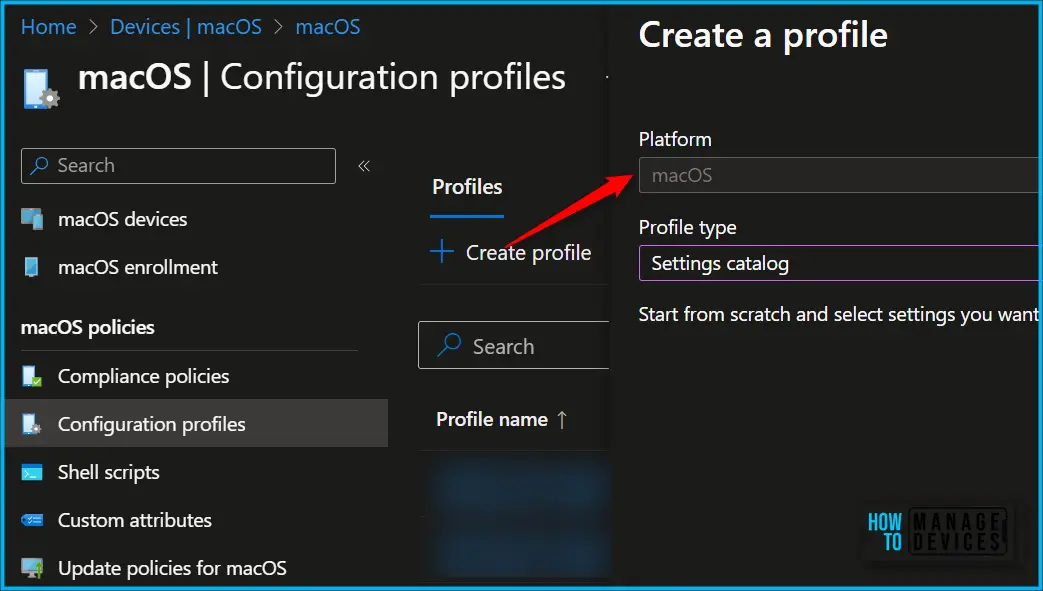Image resolution: width=1043 pixels, height=591 pixels.
Task: Collapse the sidebar with double chevron
Action: 364,166
